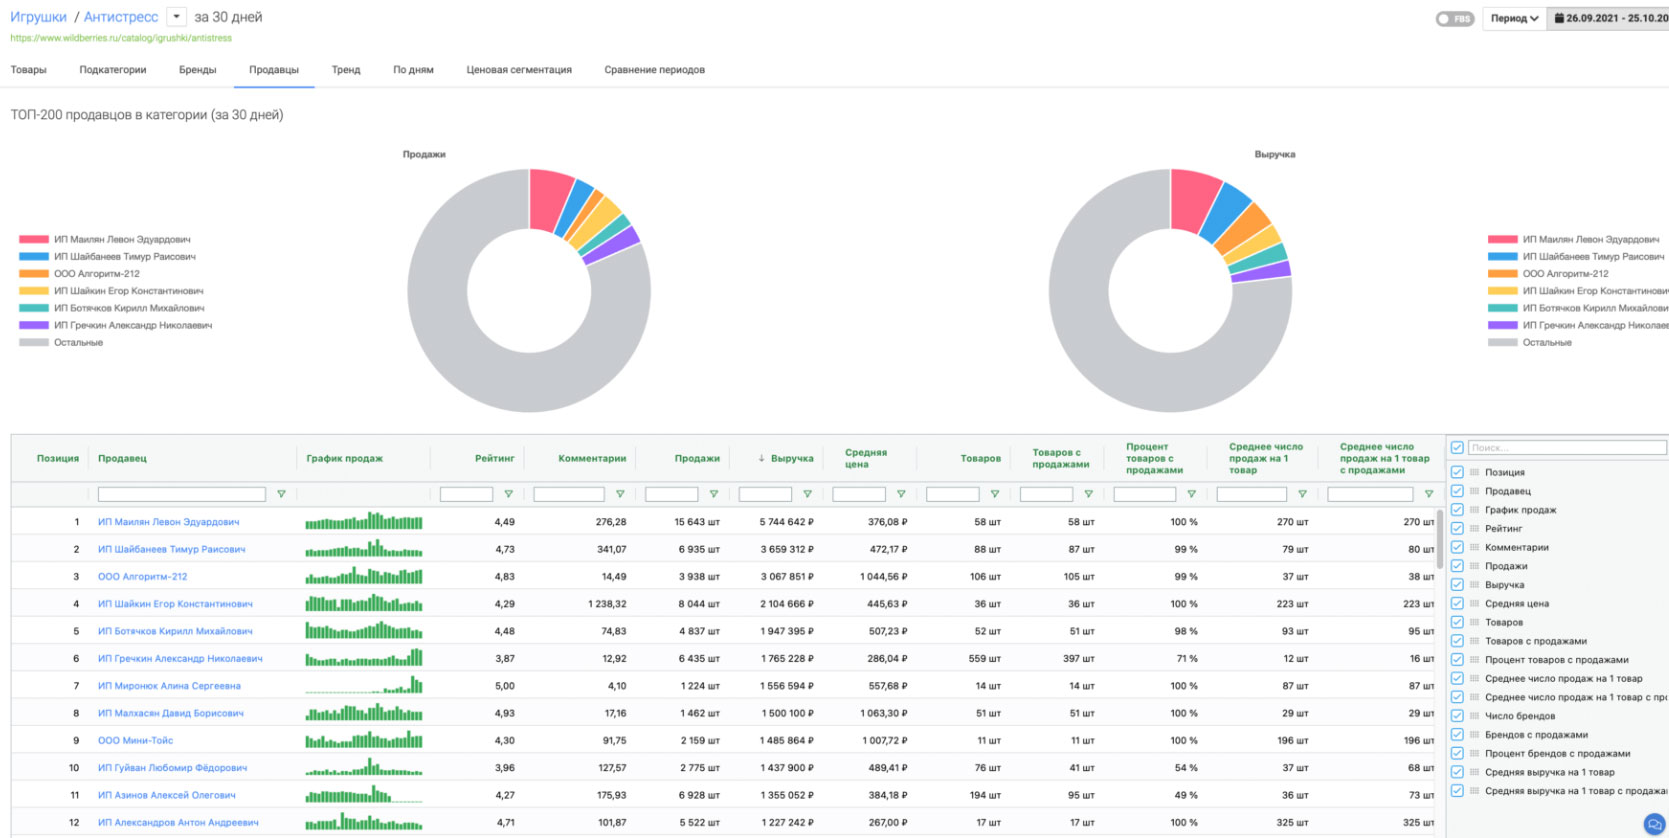This screenshot has height=838, width=1669.
Task: Switch to the Подкатегории tab
Action: [x=113, y=70]
